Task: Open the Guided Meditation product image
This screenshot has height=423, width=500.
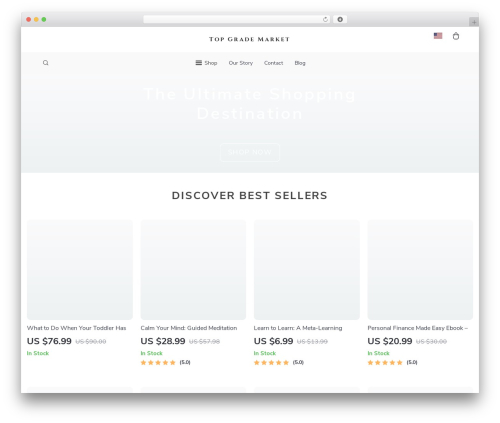Action: pyautogui.click(x=193, y=270)
